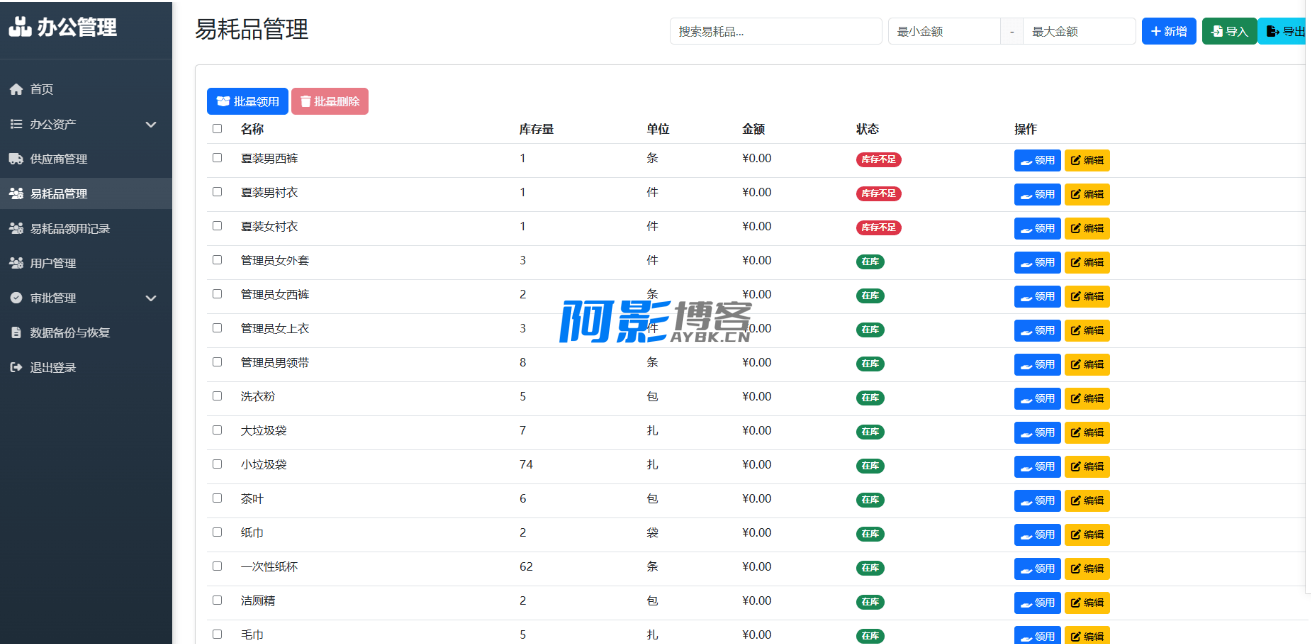
Task: Click the home icon beside 首页
Action: click(x=16, y=89)
